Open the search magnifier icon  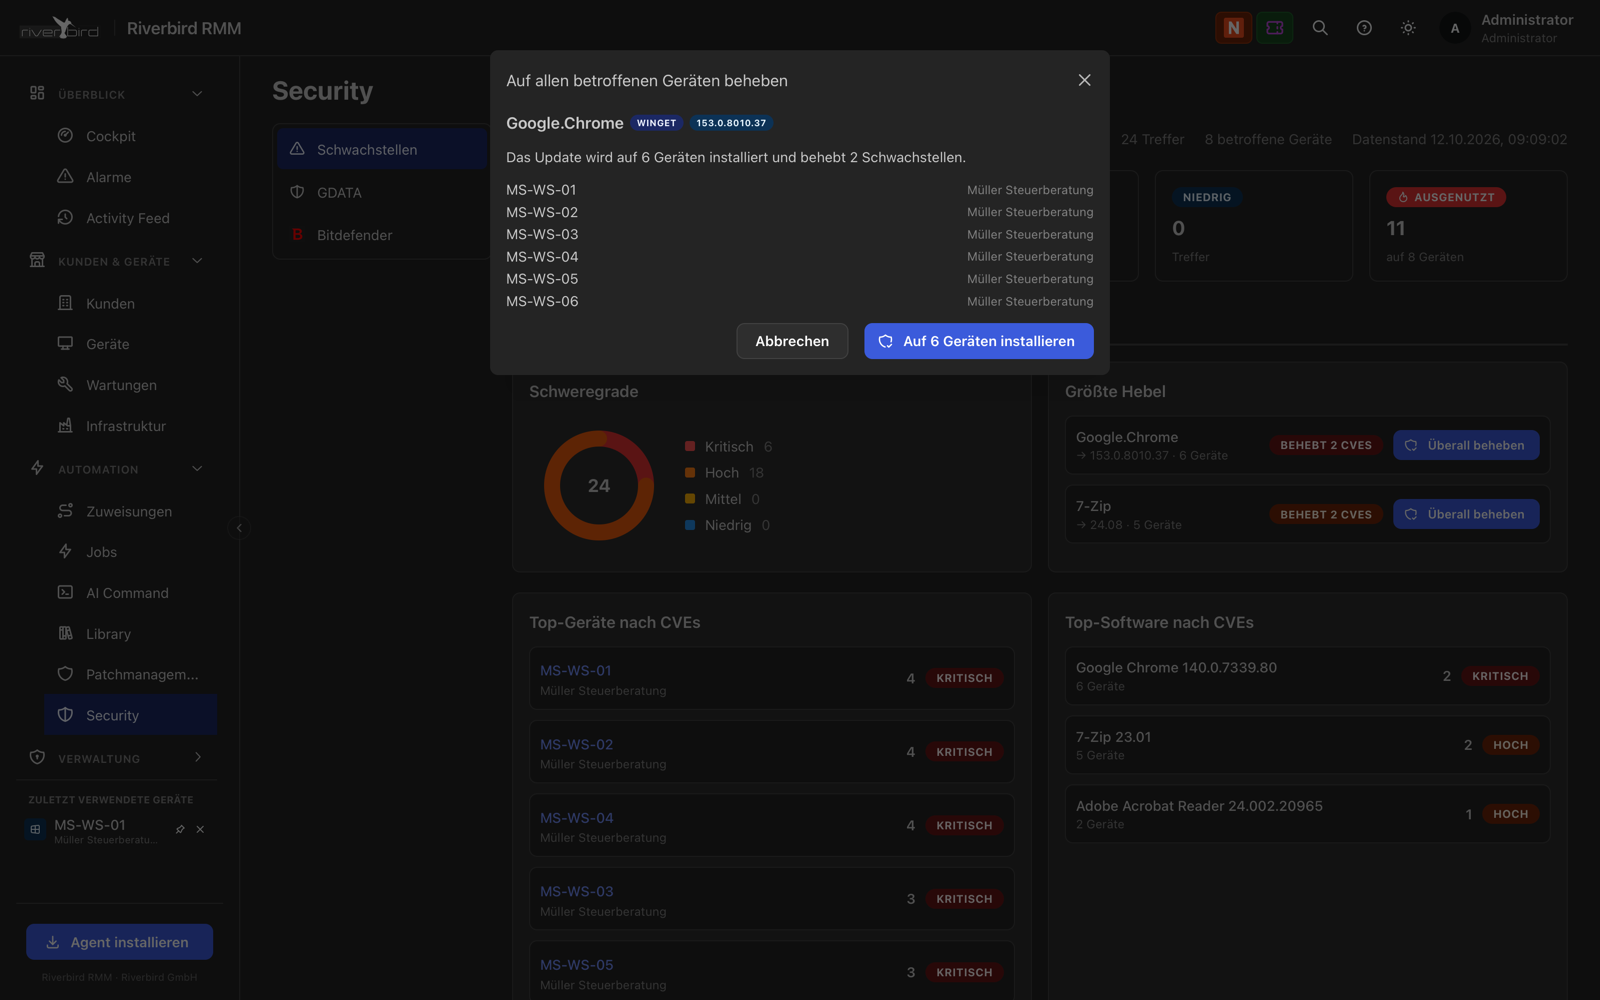pos(1320,28)
